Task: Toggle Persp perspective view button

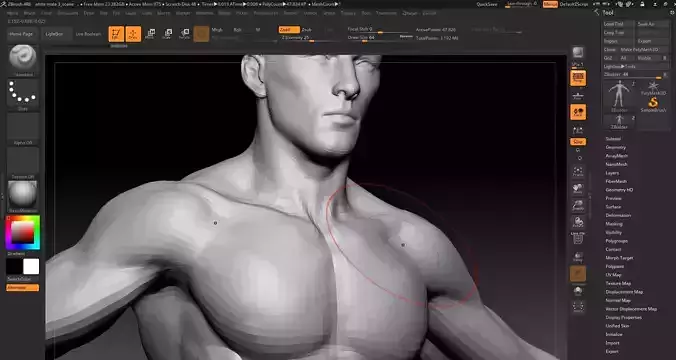Action: (578, 78)
